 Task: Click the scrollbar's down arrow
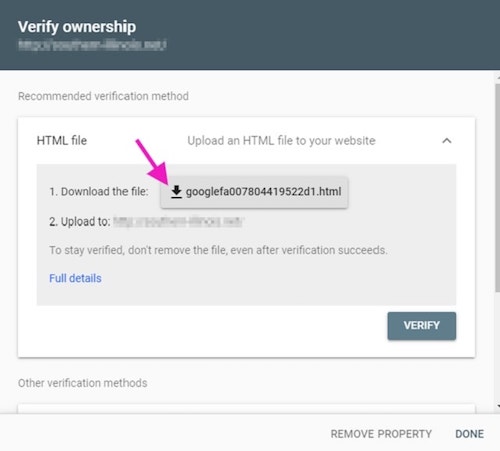coord(498,406)
